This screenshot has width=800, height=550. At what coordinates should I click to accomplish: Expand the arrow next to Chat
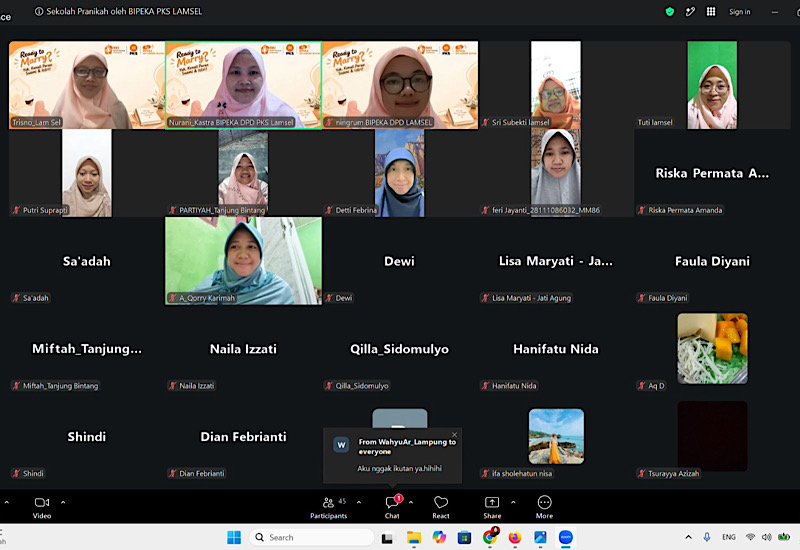click(x=411, y=503)
